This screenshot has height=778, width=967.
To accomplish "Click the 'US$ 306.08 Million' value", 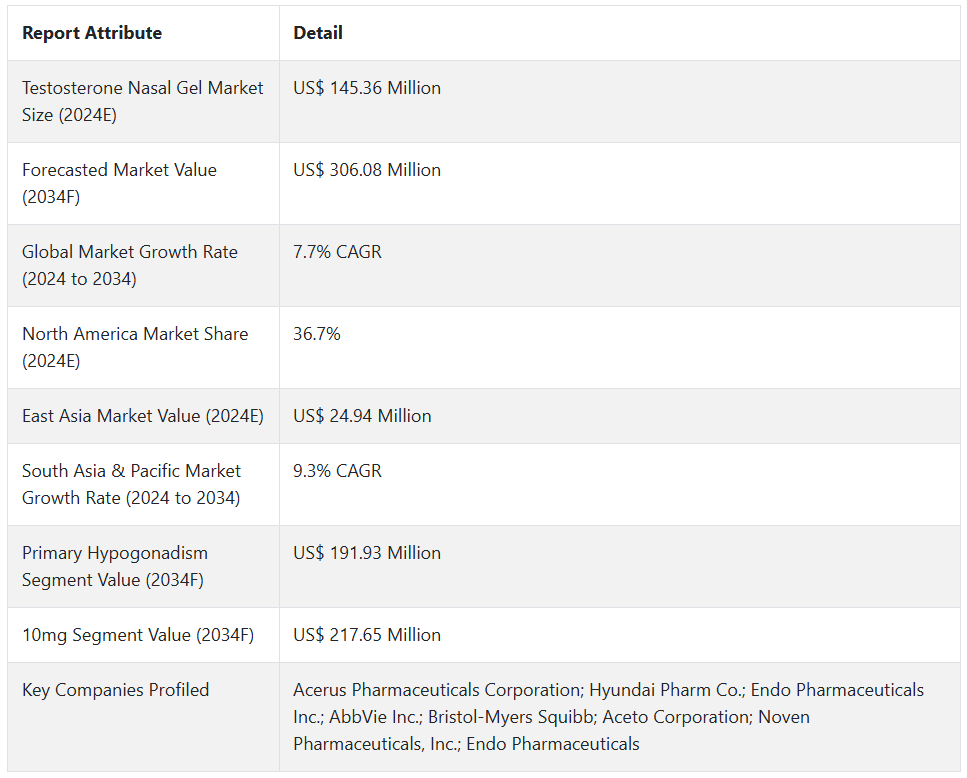I will click(x=367, y=170).
